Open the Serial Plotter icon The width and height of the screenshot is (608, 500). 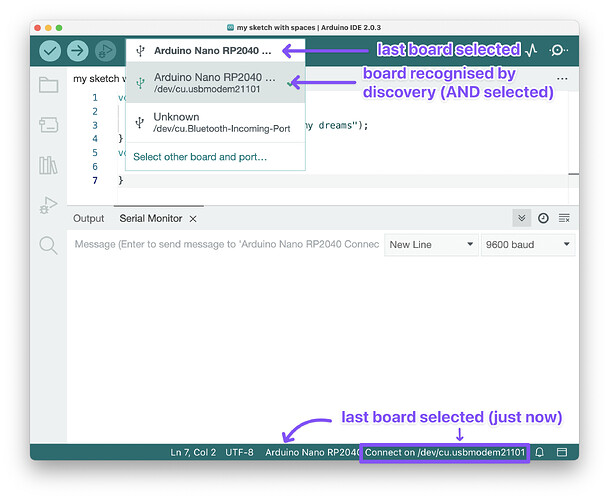tap(532, 50)
